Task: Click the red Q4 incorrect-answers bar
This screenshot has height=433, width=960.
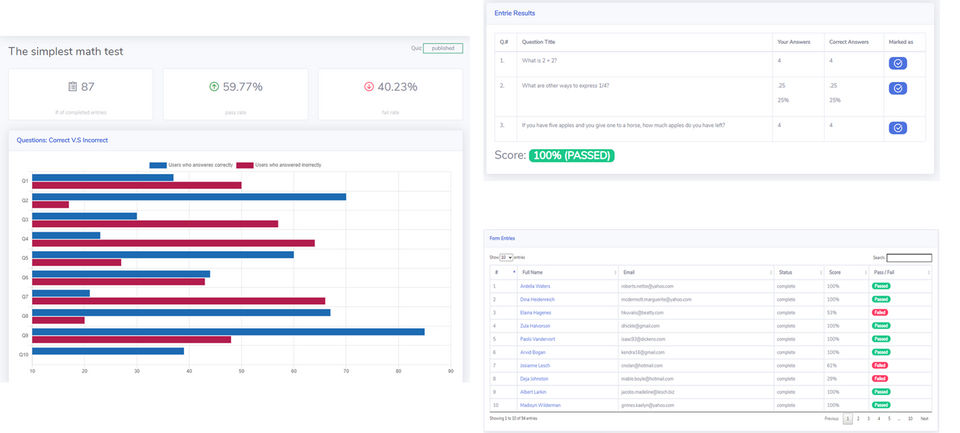Action: [173, 243]
